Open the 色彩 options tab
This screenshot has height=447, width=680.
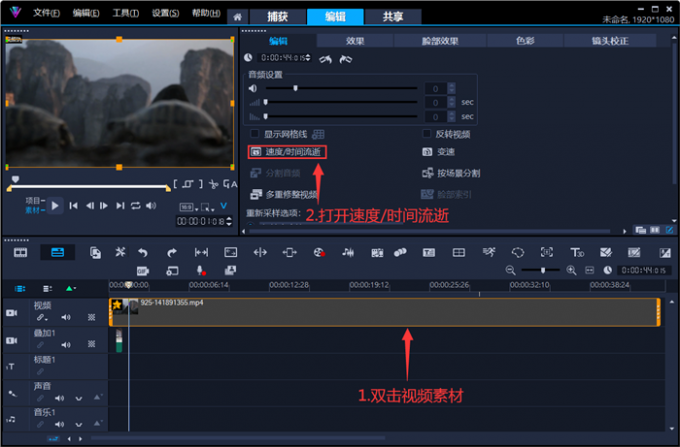coord(525,41)
